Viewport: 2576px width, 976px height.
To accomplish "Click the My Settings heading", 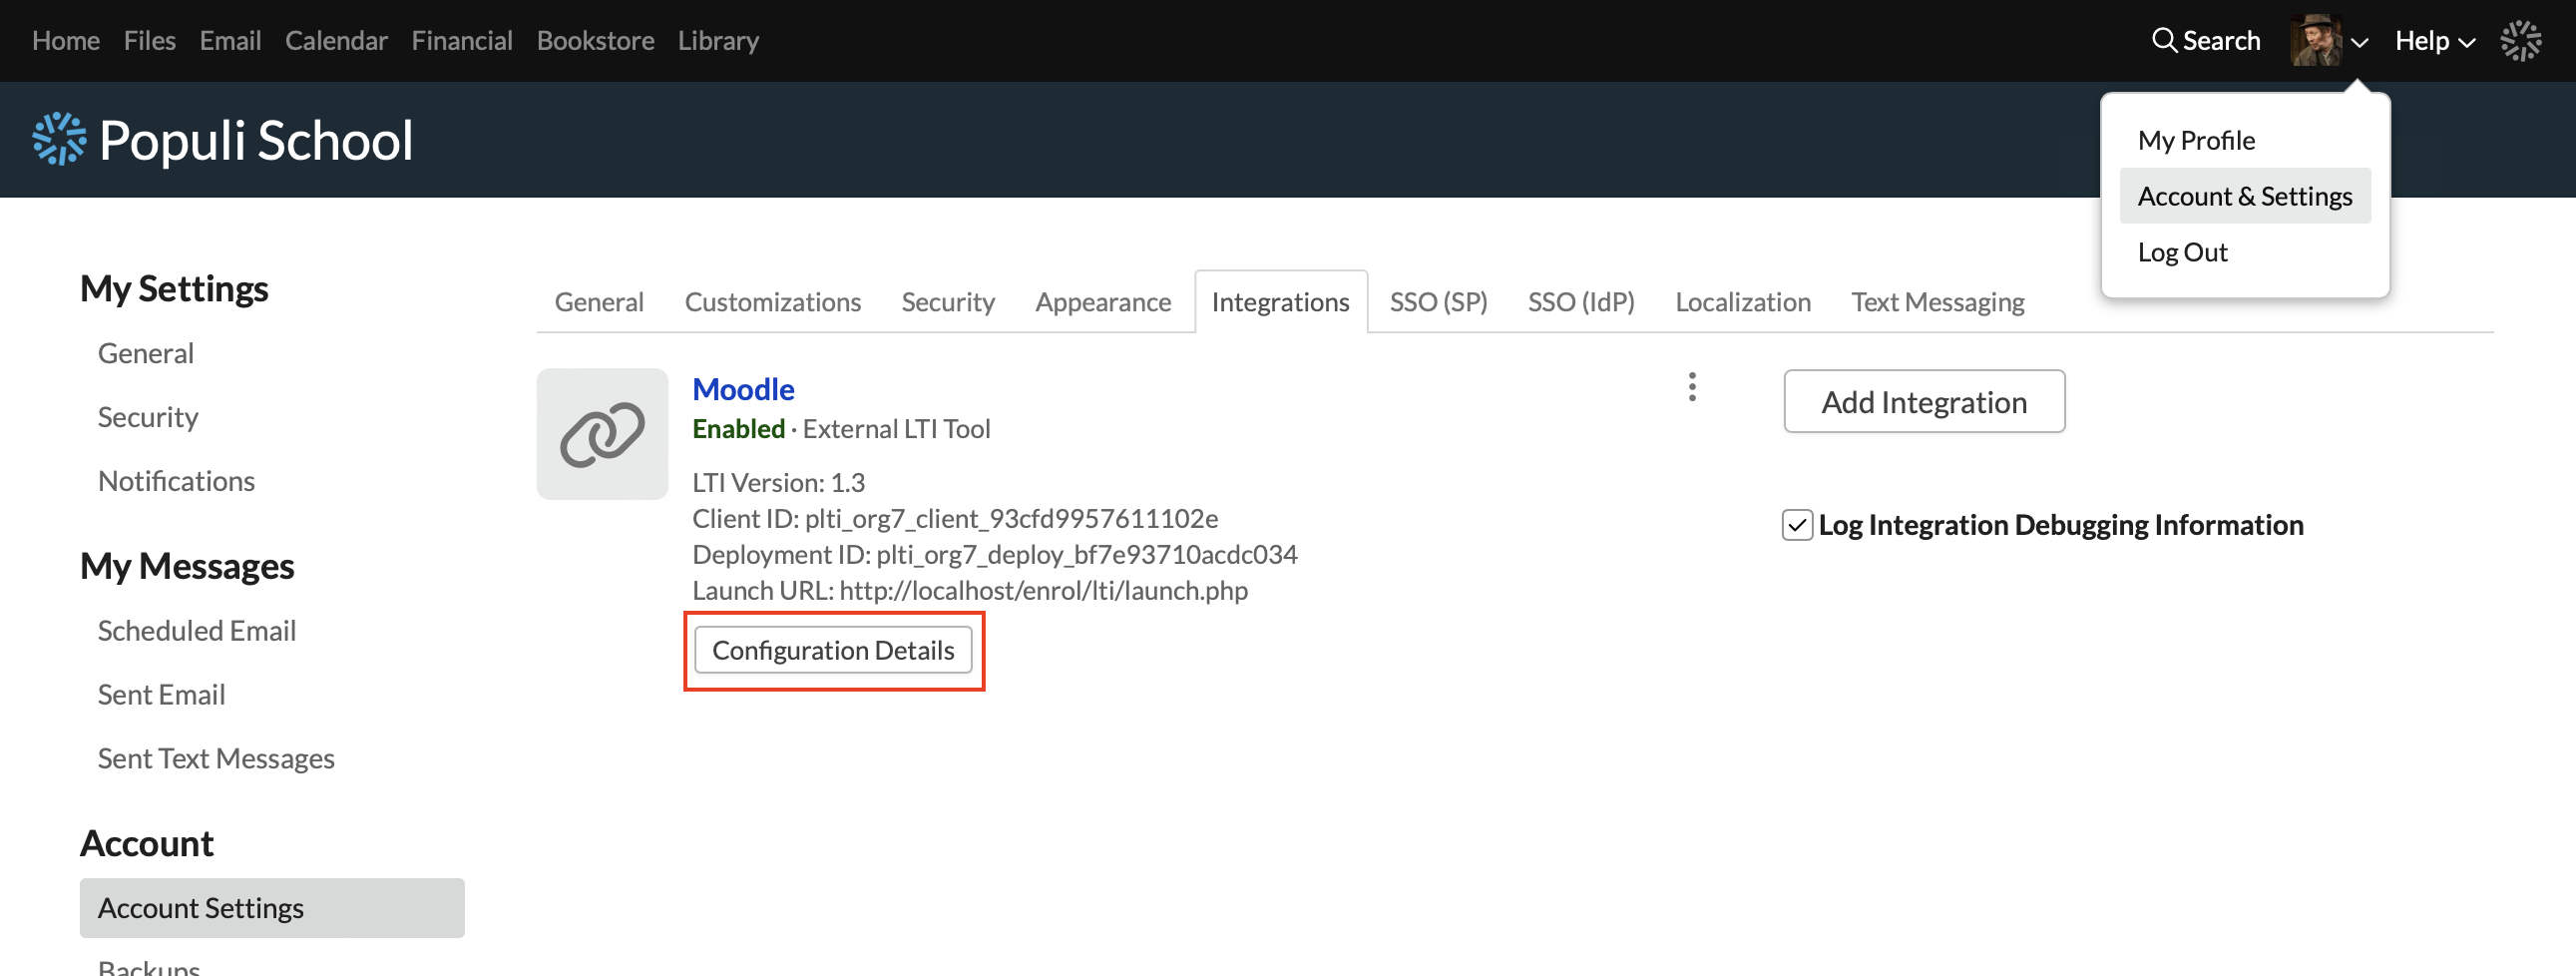I will (174, 289).
